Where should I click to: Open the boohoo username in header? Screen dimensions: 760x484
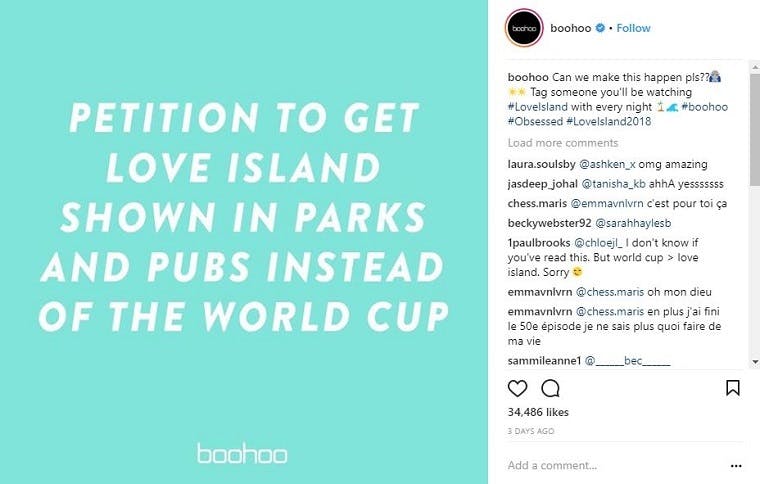tap(571, 28)
